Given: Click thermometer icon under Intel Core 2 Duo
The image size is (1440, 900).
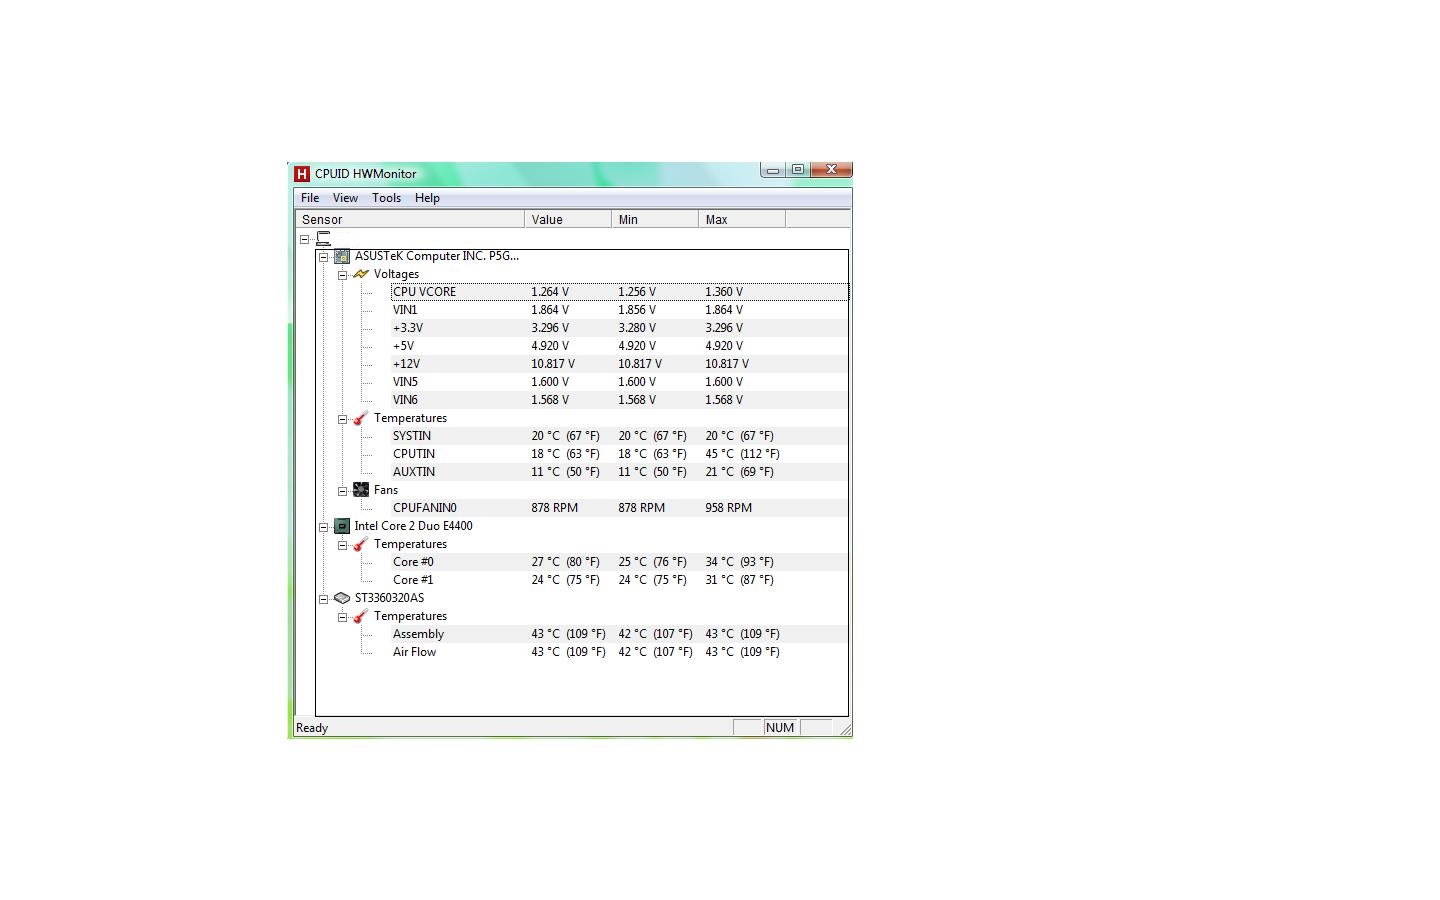Looking at the screenshot, I should (x=361, y=544).
